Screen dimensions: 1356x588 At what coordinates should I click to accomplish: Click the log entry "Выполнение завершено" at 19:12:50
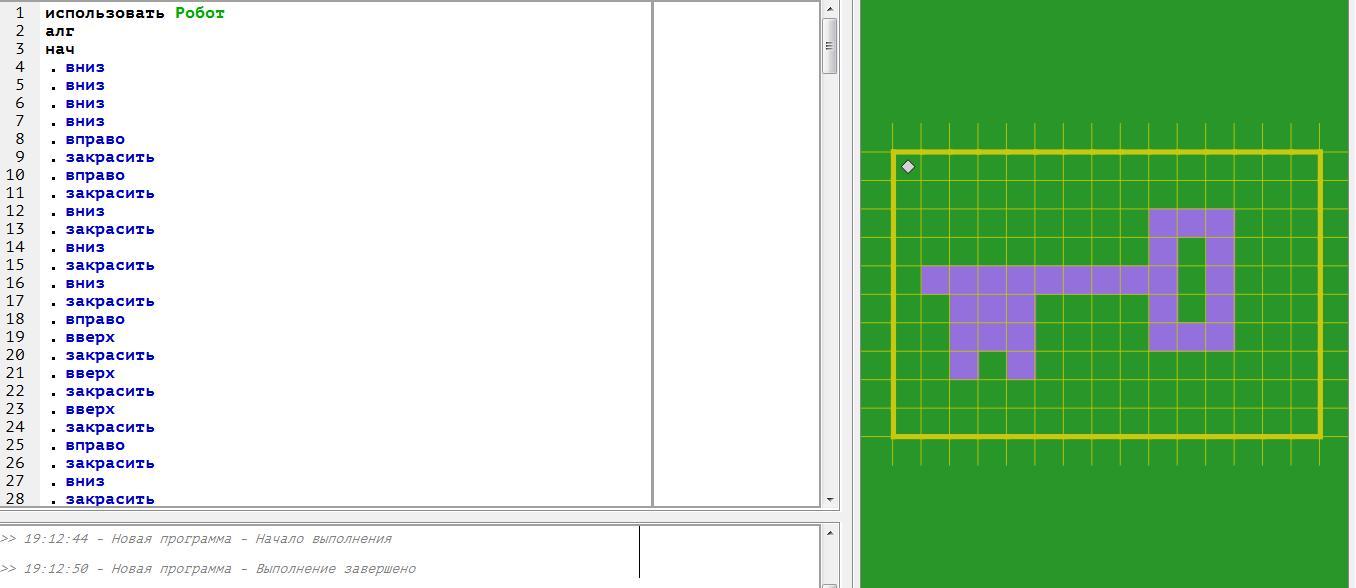click(335, 569)
